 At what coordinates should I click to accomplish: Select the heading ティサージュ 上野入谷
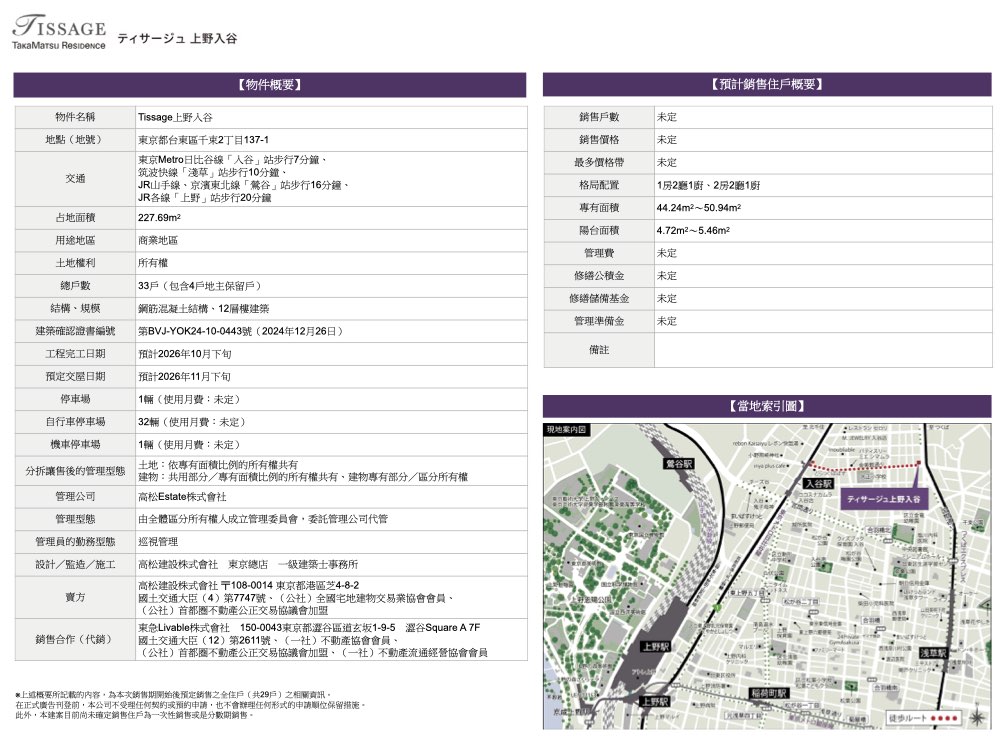(x=177, y=39)
